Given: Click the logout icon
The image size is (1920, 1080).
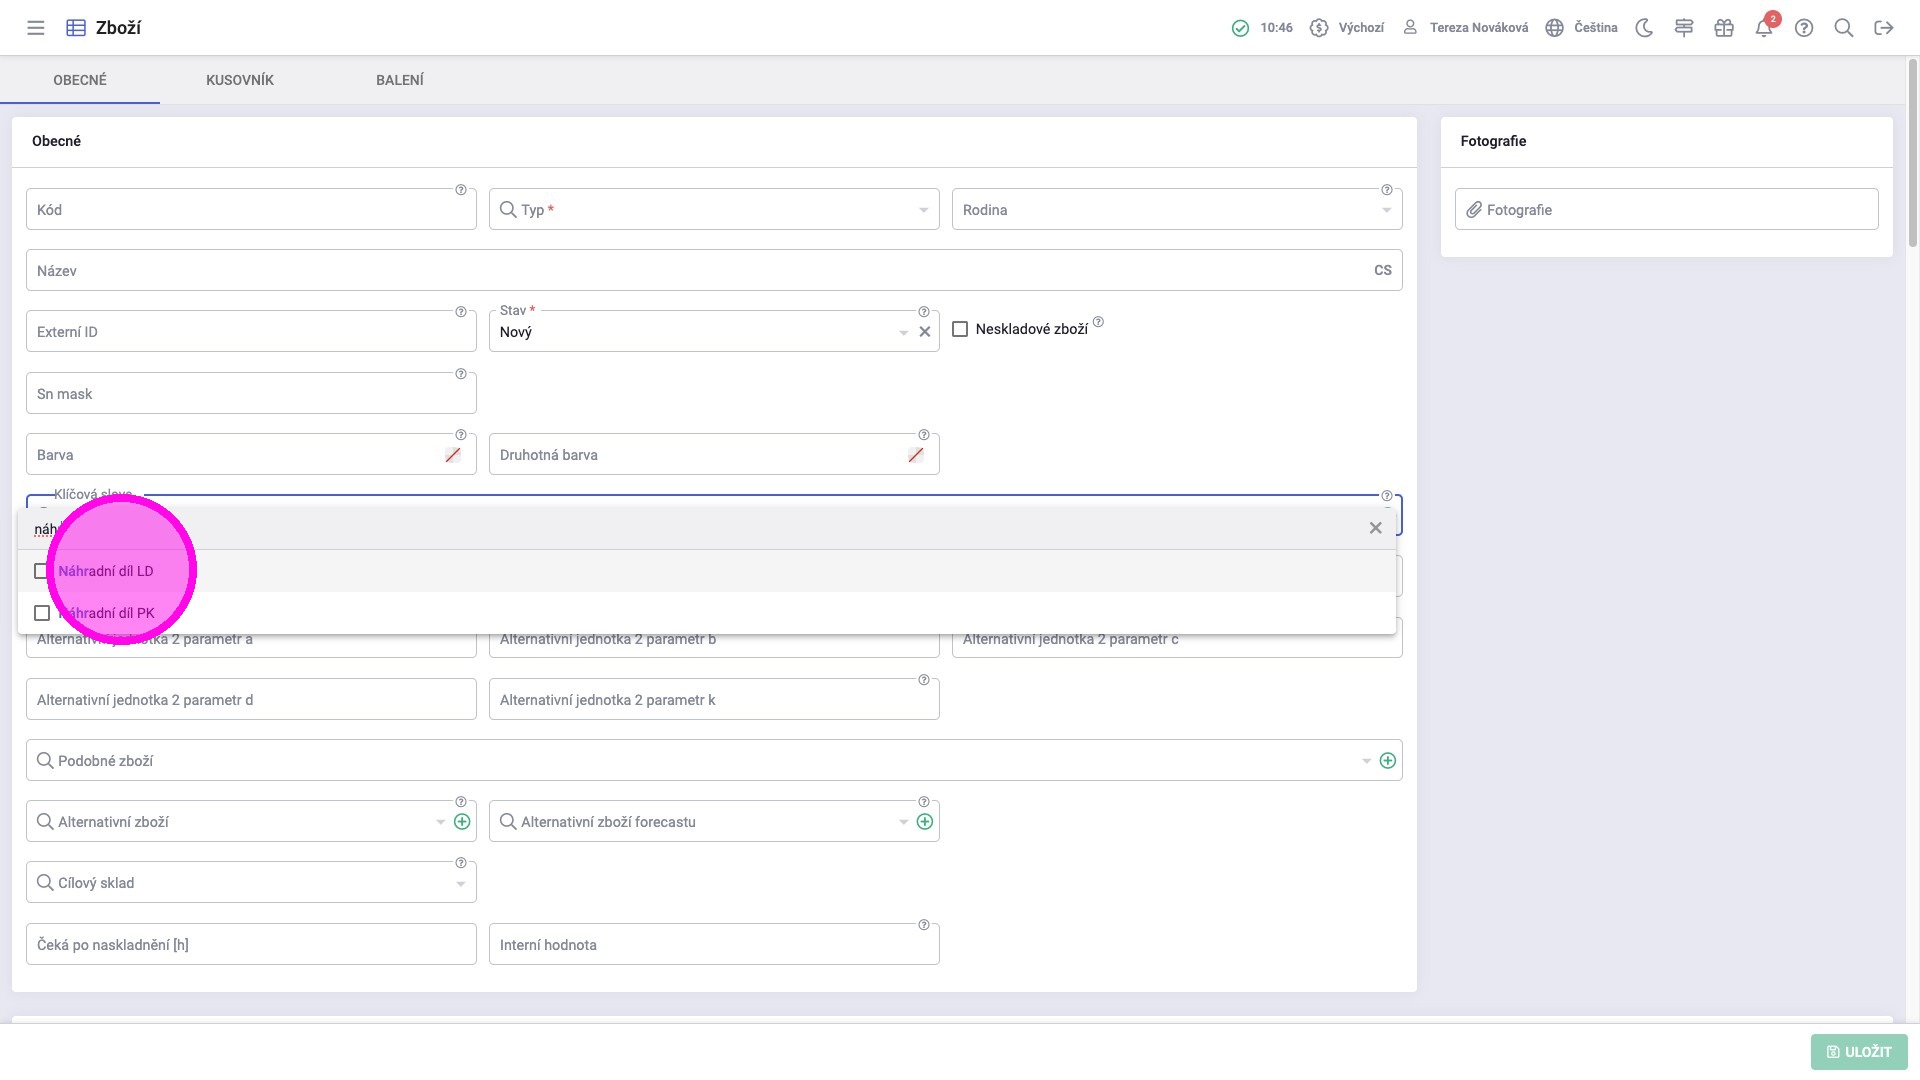Looking at the screenshot, I should pos(1884,28).
